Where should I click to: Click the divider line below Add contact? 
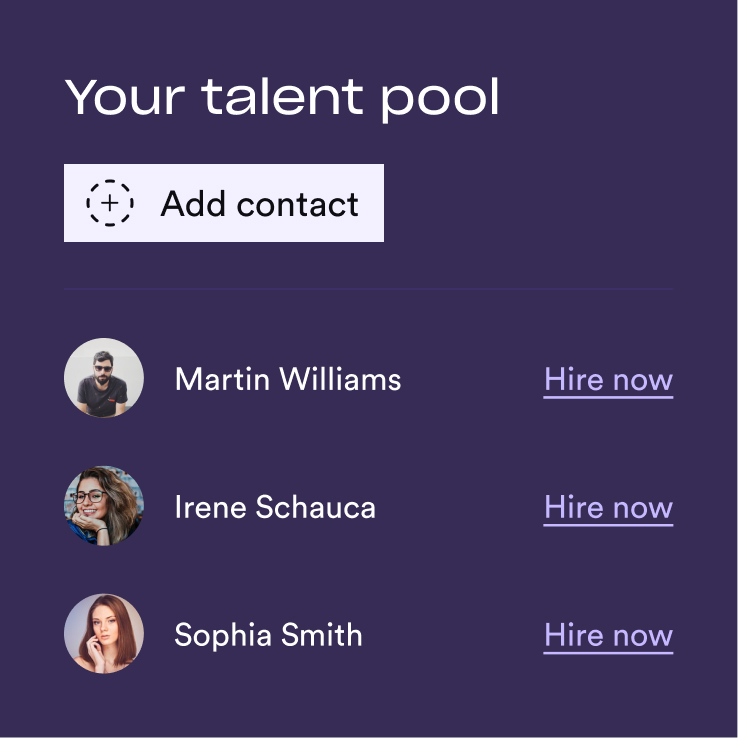coord(368,290)
